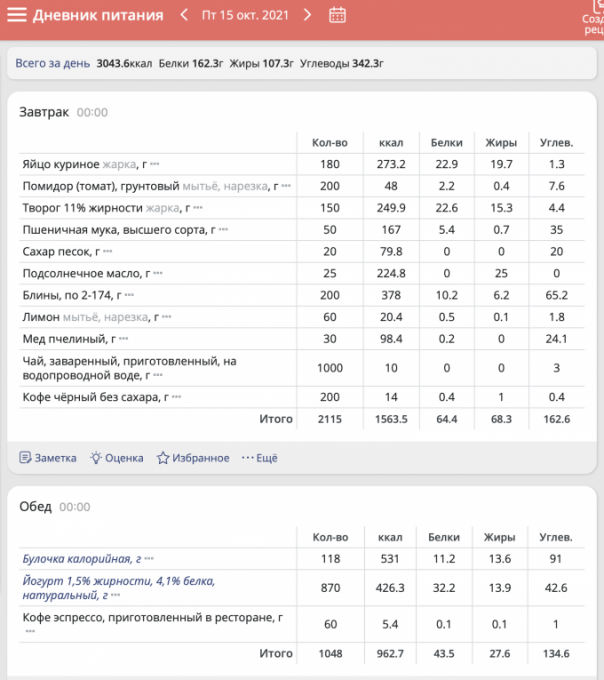604x680 pixels.
Task: Open options dots next to Яйцо куриное
Action: [x=155, y=164]
